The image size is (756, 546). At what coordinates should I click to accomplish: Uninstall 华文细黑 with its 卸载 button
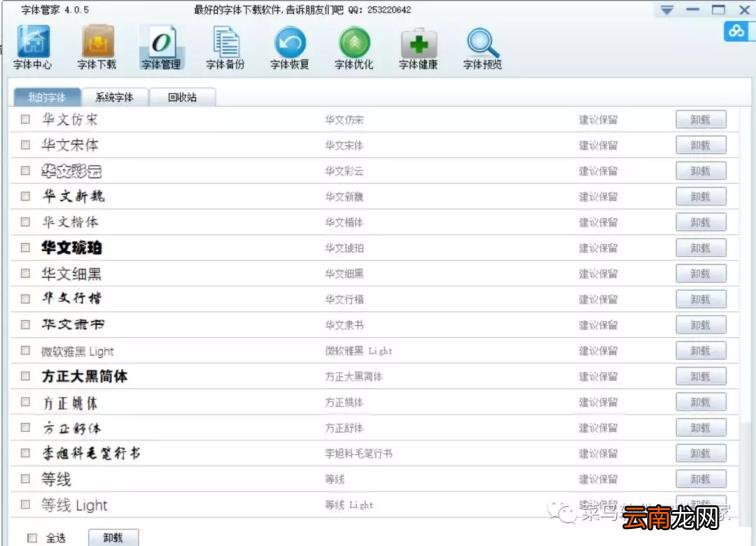click(701, 273)
